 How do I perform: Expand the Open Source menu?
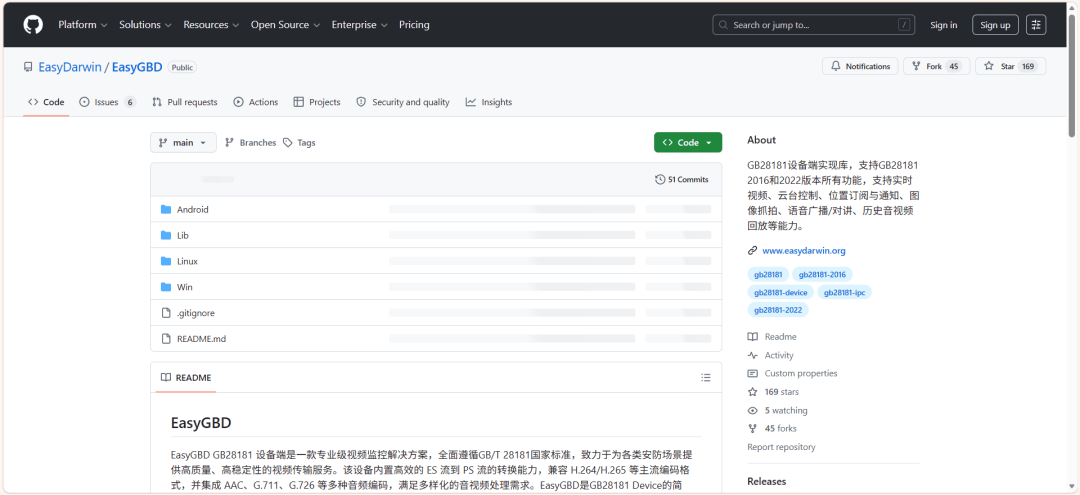(x=285, y=25)
